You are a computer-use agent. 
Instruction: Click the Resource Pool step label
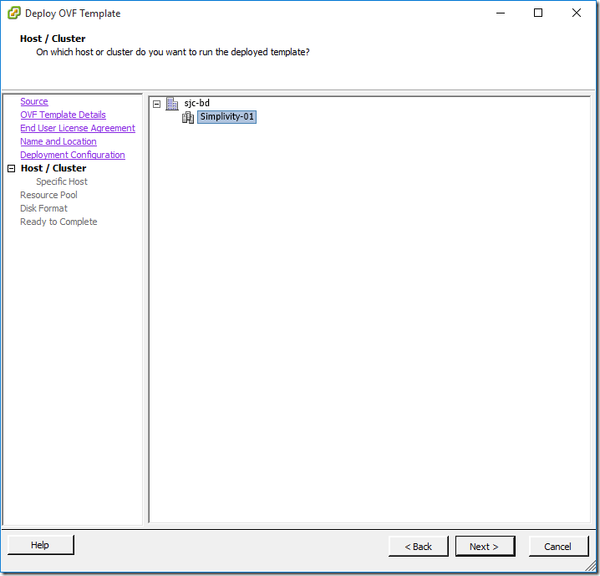(49, 195)
